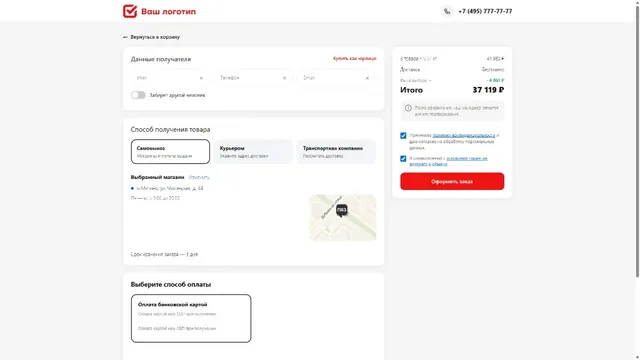Image resolution: width=640 pixels, height=360 pixels.
Task: Clear the Email field with its X icon
Action: [x=367, y=78]
